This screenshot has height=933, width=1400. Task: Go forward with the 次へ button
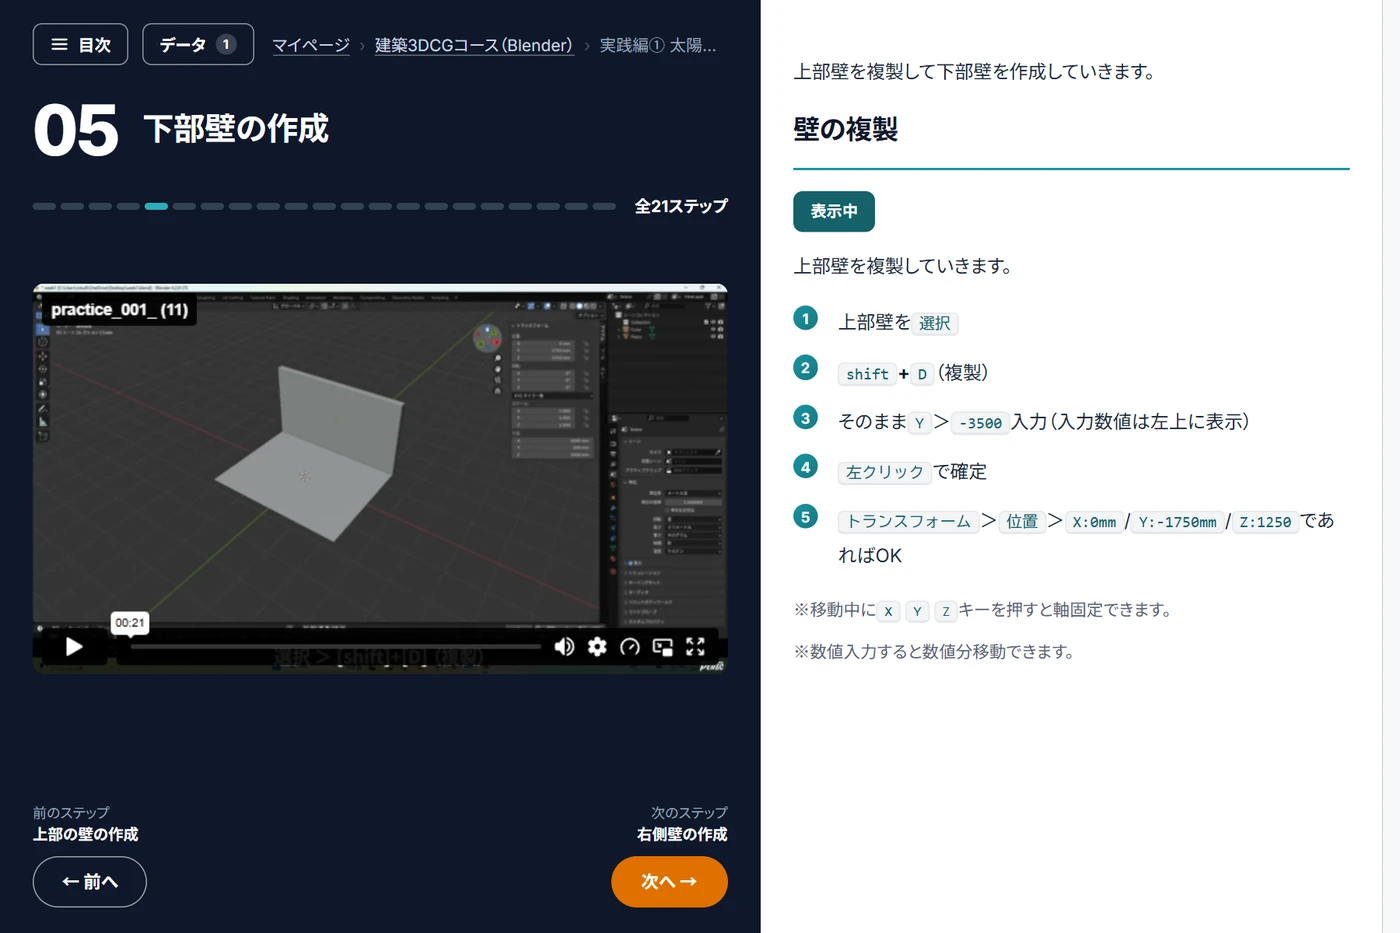669,882
